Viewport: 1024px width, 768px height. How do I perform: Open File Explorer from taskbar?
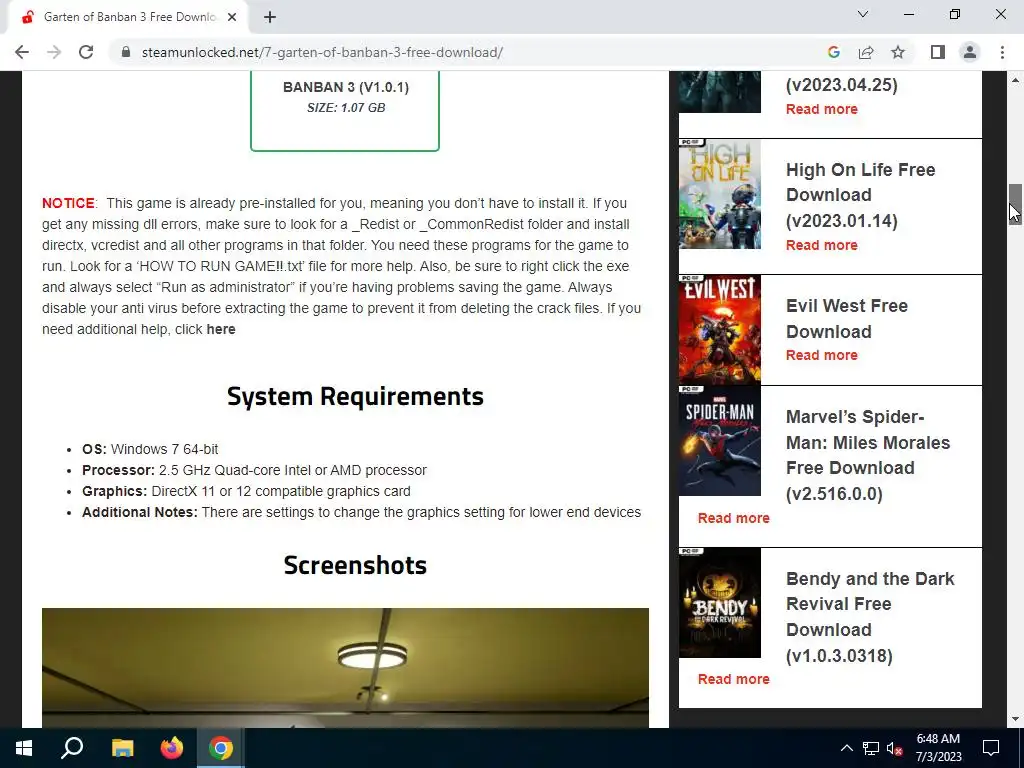[122, 748]
